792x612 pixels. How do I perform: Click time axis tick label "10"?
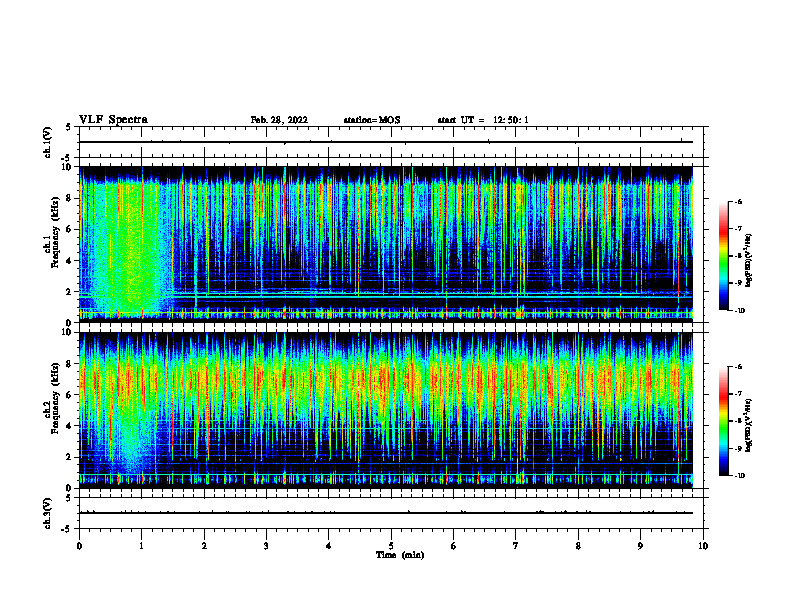pyautogui.click(x=703, y=546)
